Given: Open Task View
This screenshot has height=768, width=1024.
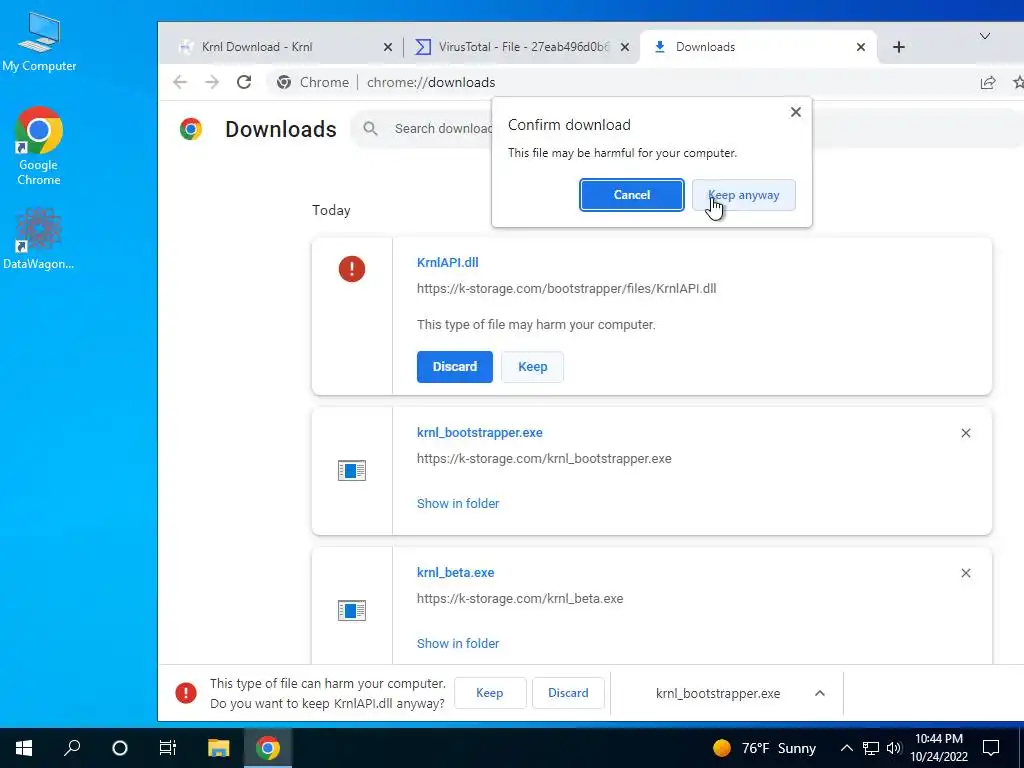Looking at the screenshot, I should pyautogui.click(x=168, y=748).
